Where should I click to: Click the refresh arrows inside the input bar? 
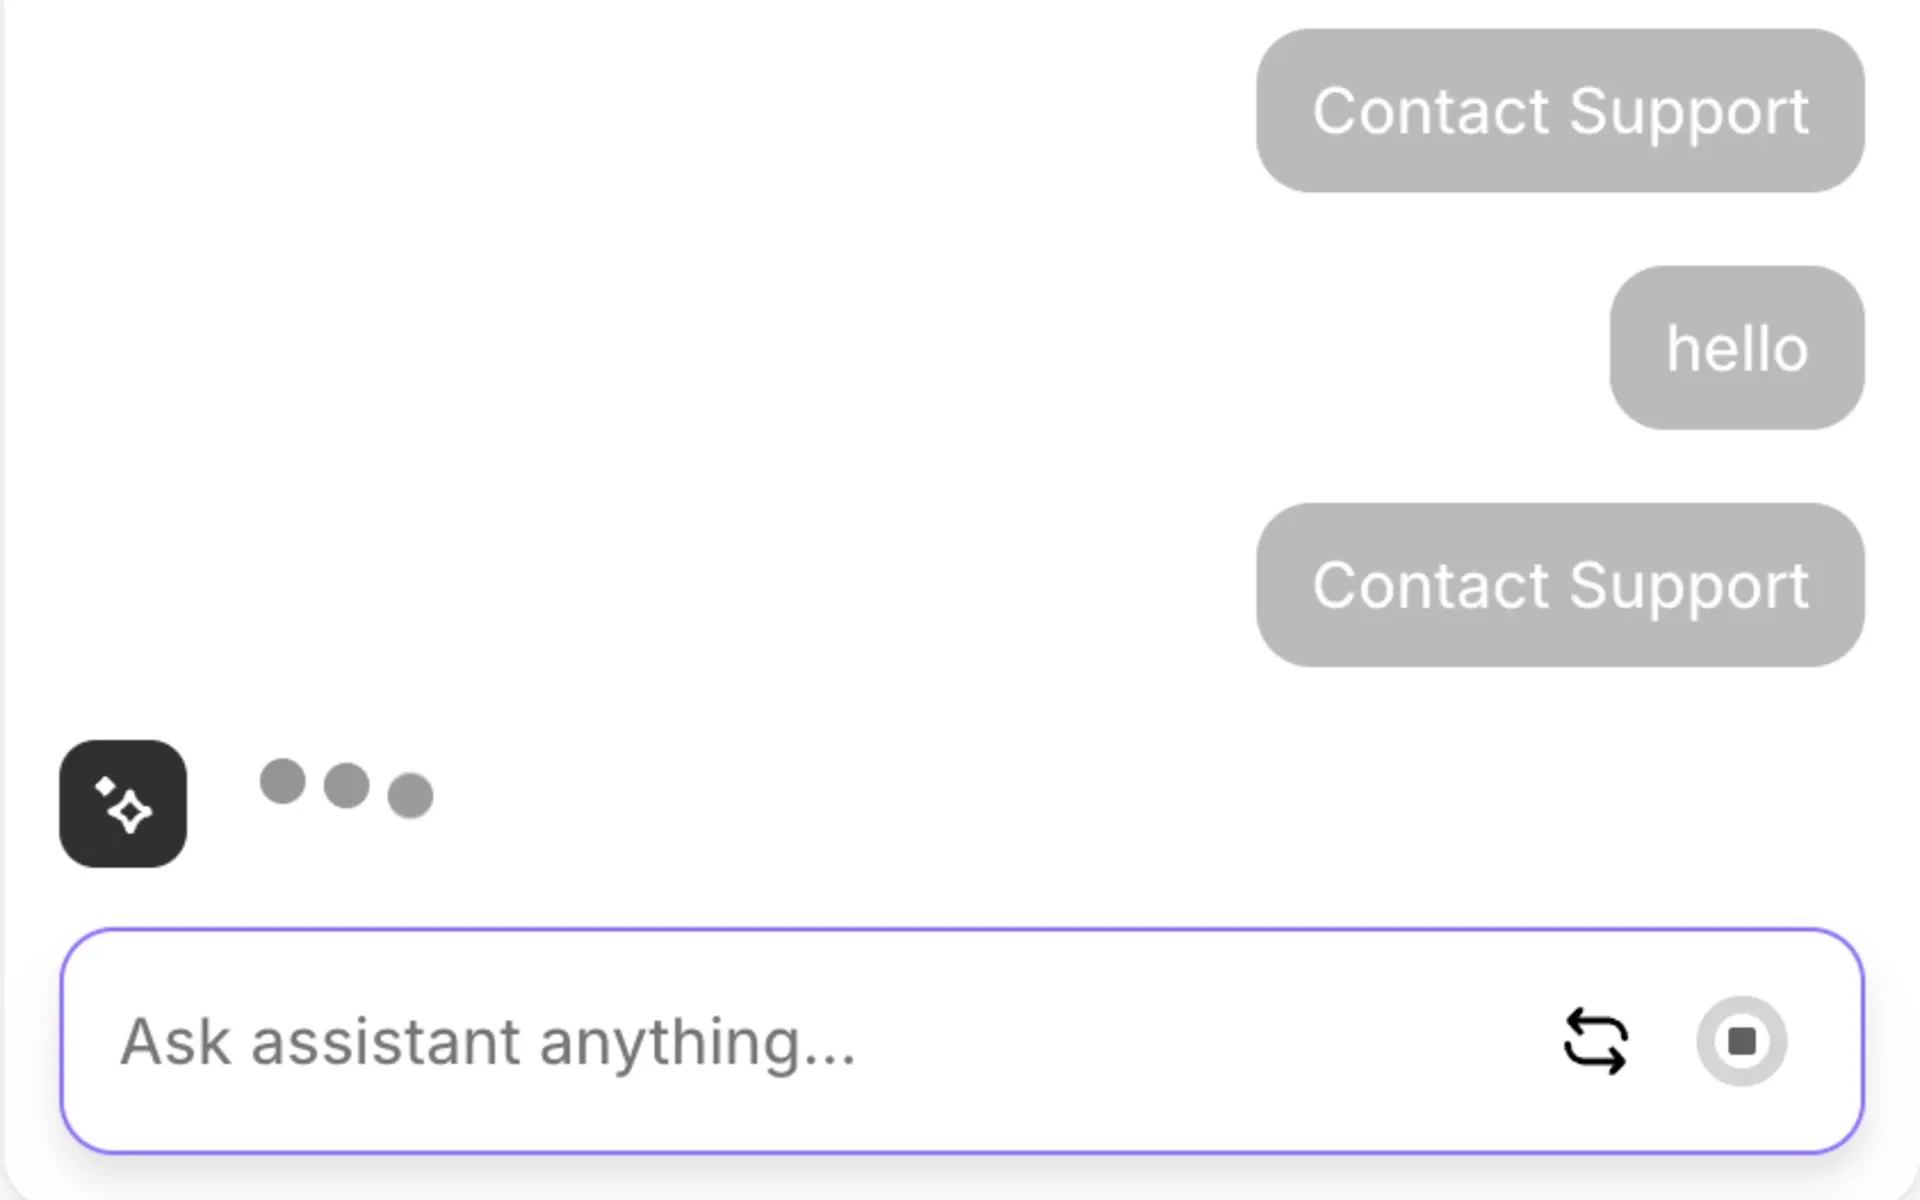pyautogui.click(x=1596, y=1041)
